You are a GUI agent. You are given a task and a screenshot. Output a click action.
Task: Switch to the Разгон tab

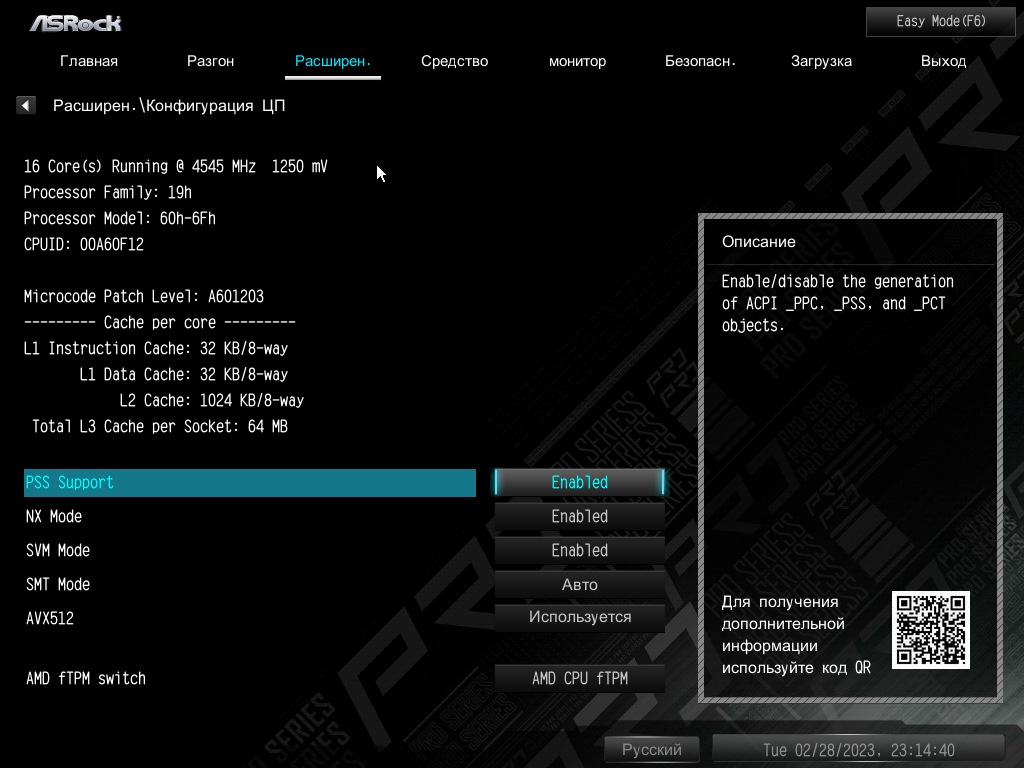[210, 61]
